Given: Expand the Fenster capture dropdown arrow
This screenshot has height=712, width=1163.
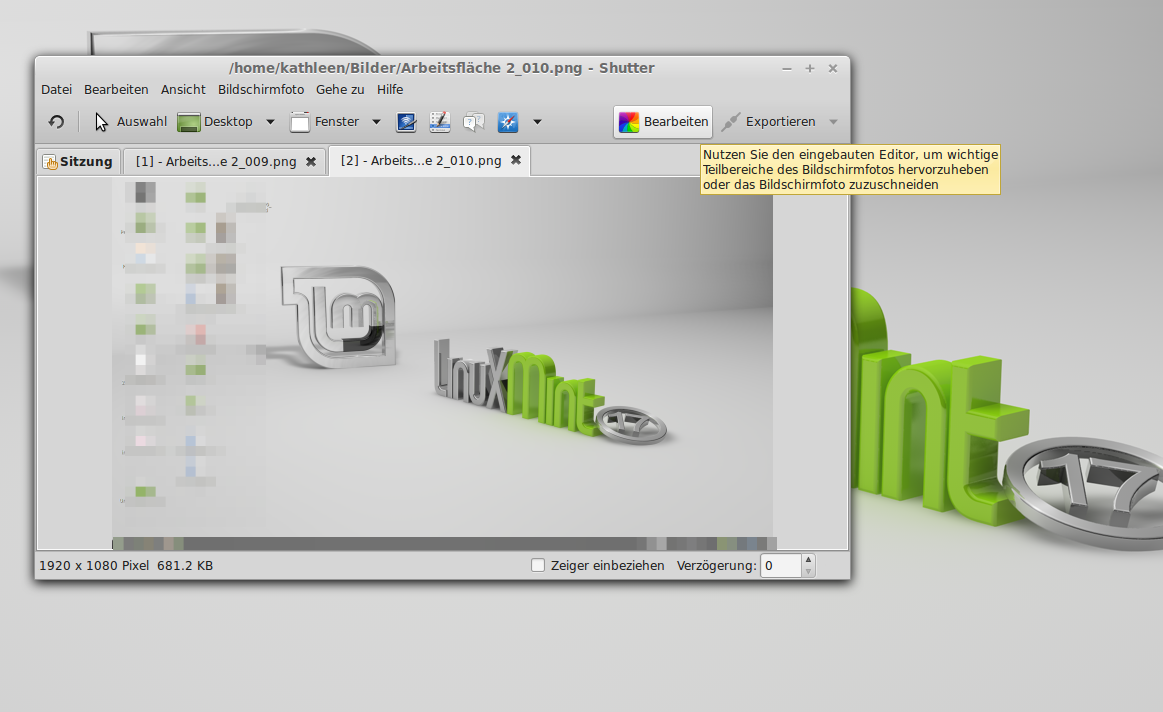Looking at the screenshot, I should [376, 122].
